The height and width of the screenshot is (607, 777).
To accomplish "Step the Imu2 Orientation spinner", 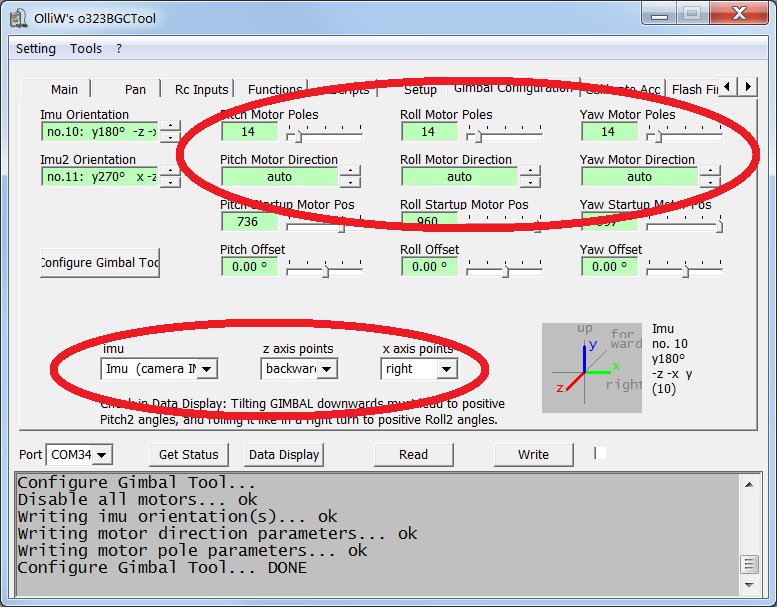I will (171, 176).
